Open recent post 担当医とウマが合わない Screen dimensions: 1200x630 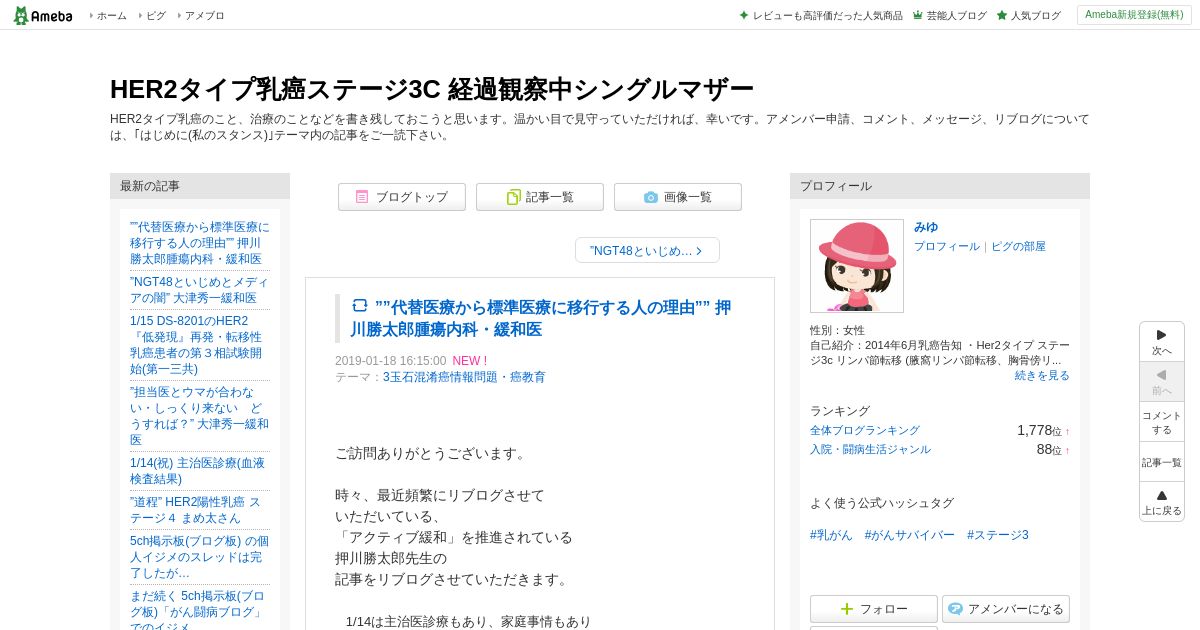(200, 416)
